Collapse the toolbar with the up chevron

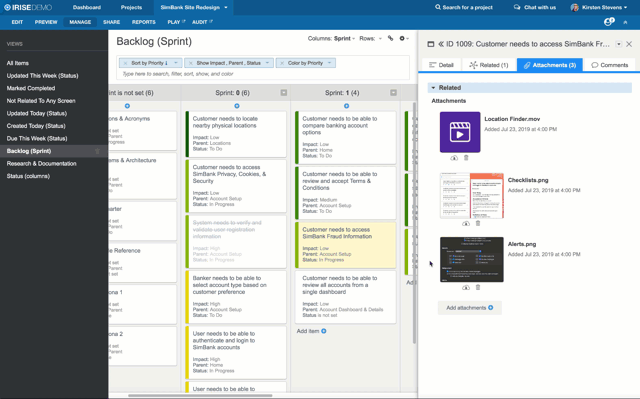pyautogui.click(x=625, y=22)
